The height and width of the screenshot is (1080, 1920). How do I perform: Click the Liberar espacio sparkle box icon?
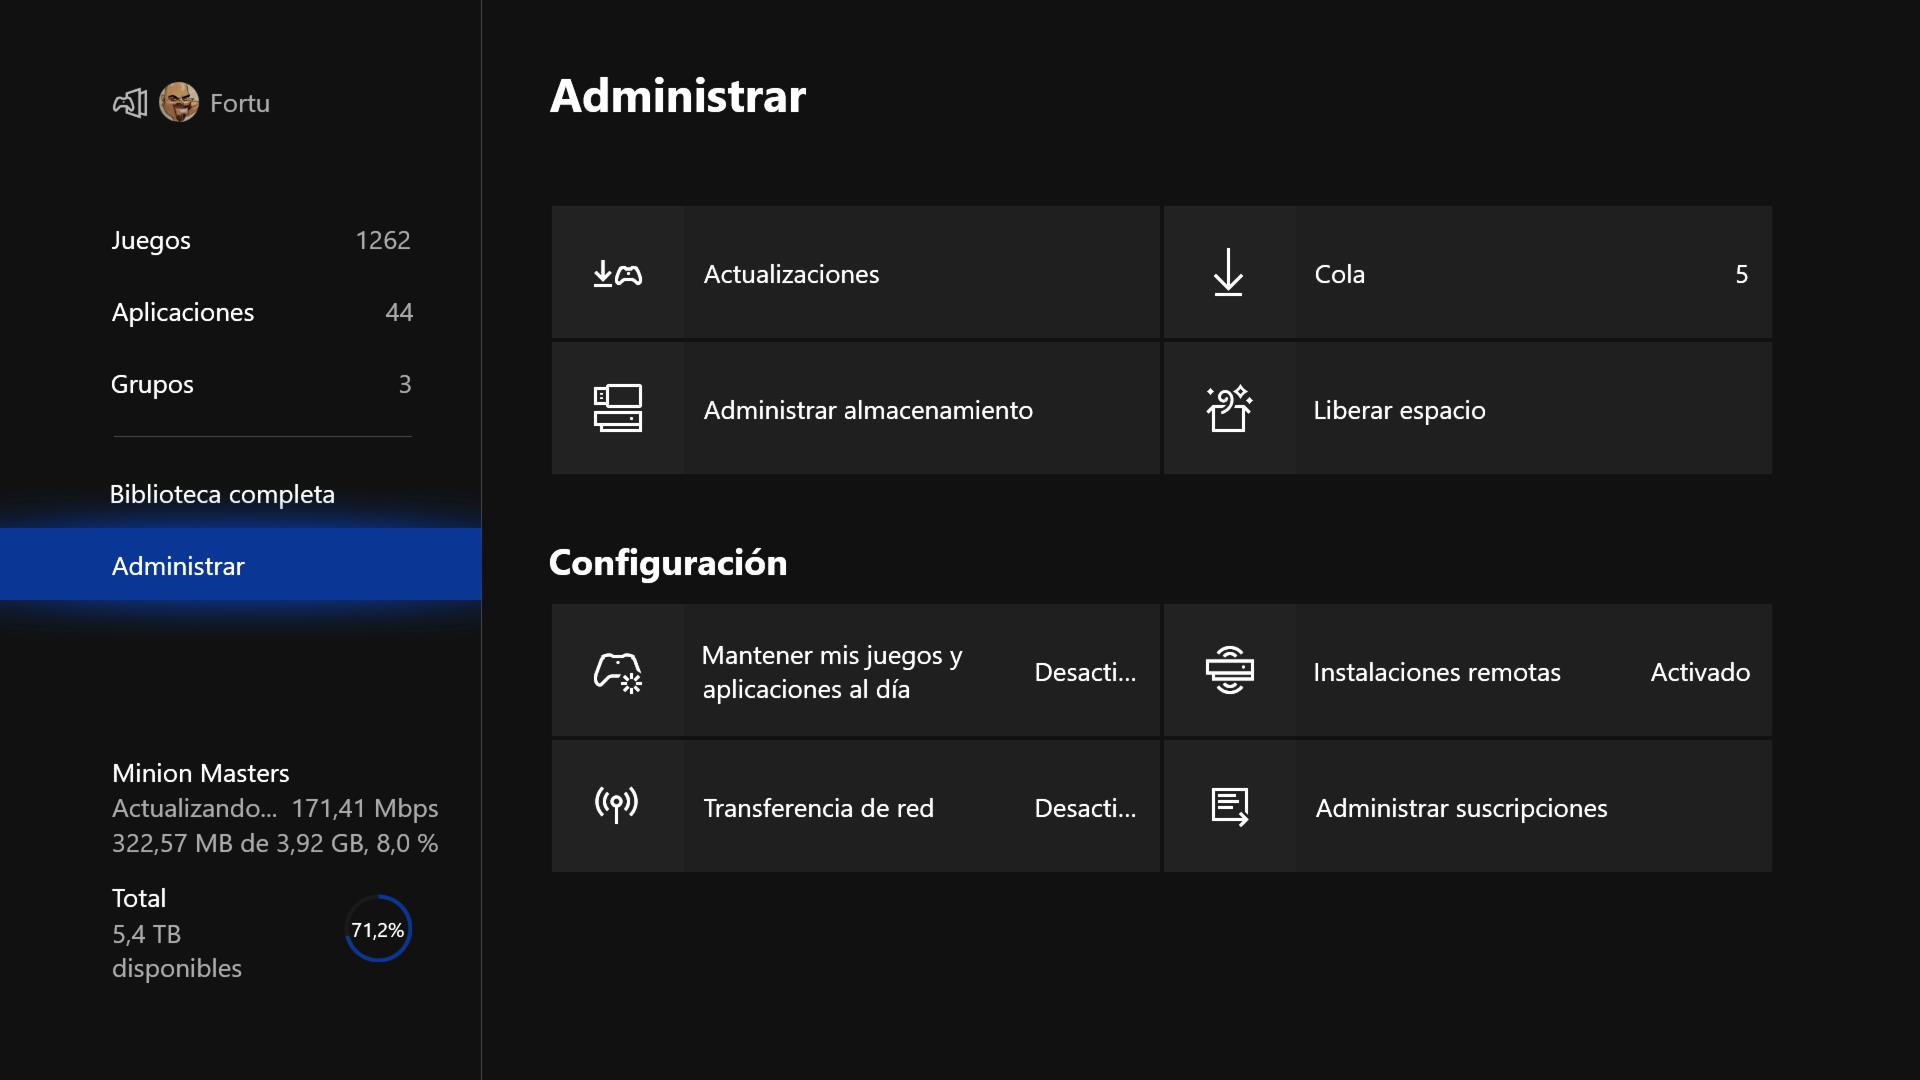tap(1228, 409)
